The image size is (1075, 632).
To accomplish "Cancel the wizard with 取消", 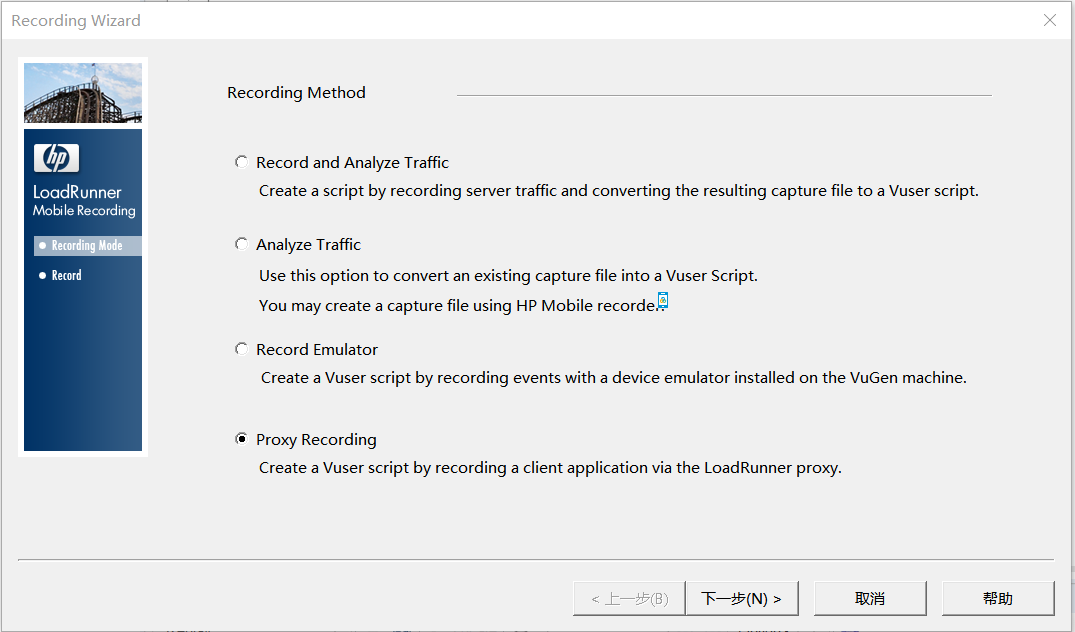I will (870, 598).
